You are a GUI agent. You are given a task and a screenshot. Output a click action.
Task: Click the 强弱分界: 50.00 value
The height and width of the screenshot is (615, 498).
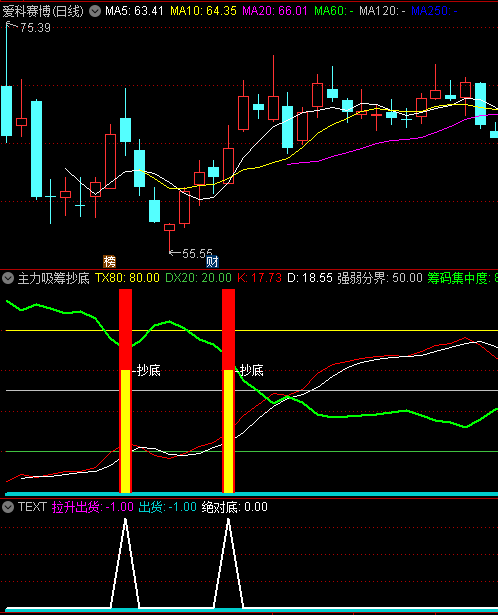380,278
